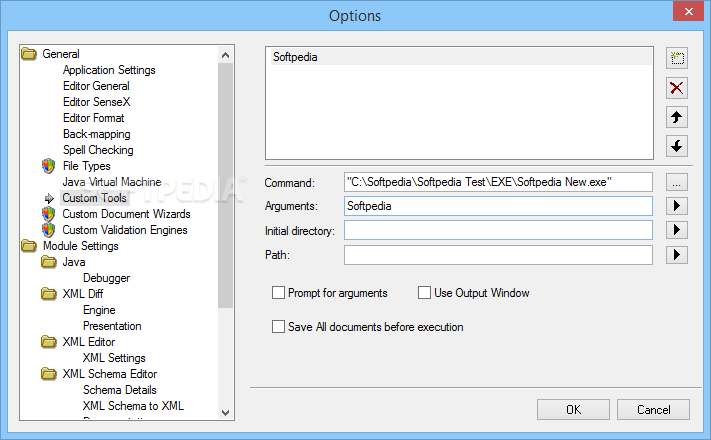Select XML Schema to XML item
Viewport: 711px width, 440px height.
(133, 406)
